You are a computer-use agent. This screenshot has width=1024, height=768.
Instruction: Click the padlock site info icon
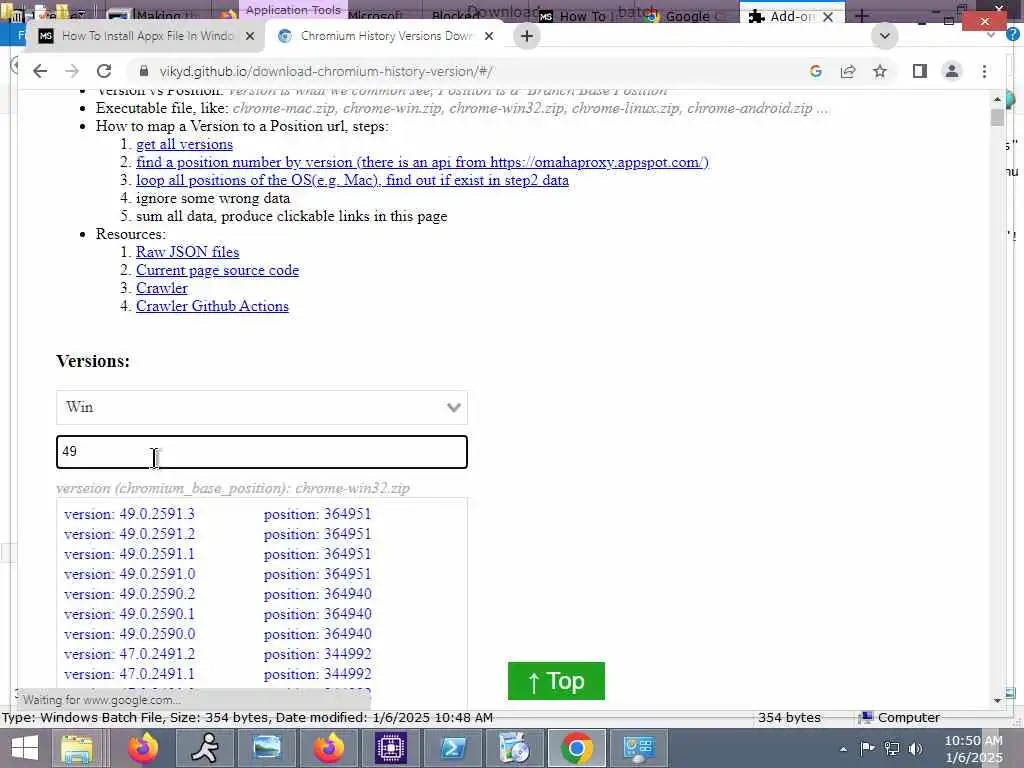(144, 71)
